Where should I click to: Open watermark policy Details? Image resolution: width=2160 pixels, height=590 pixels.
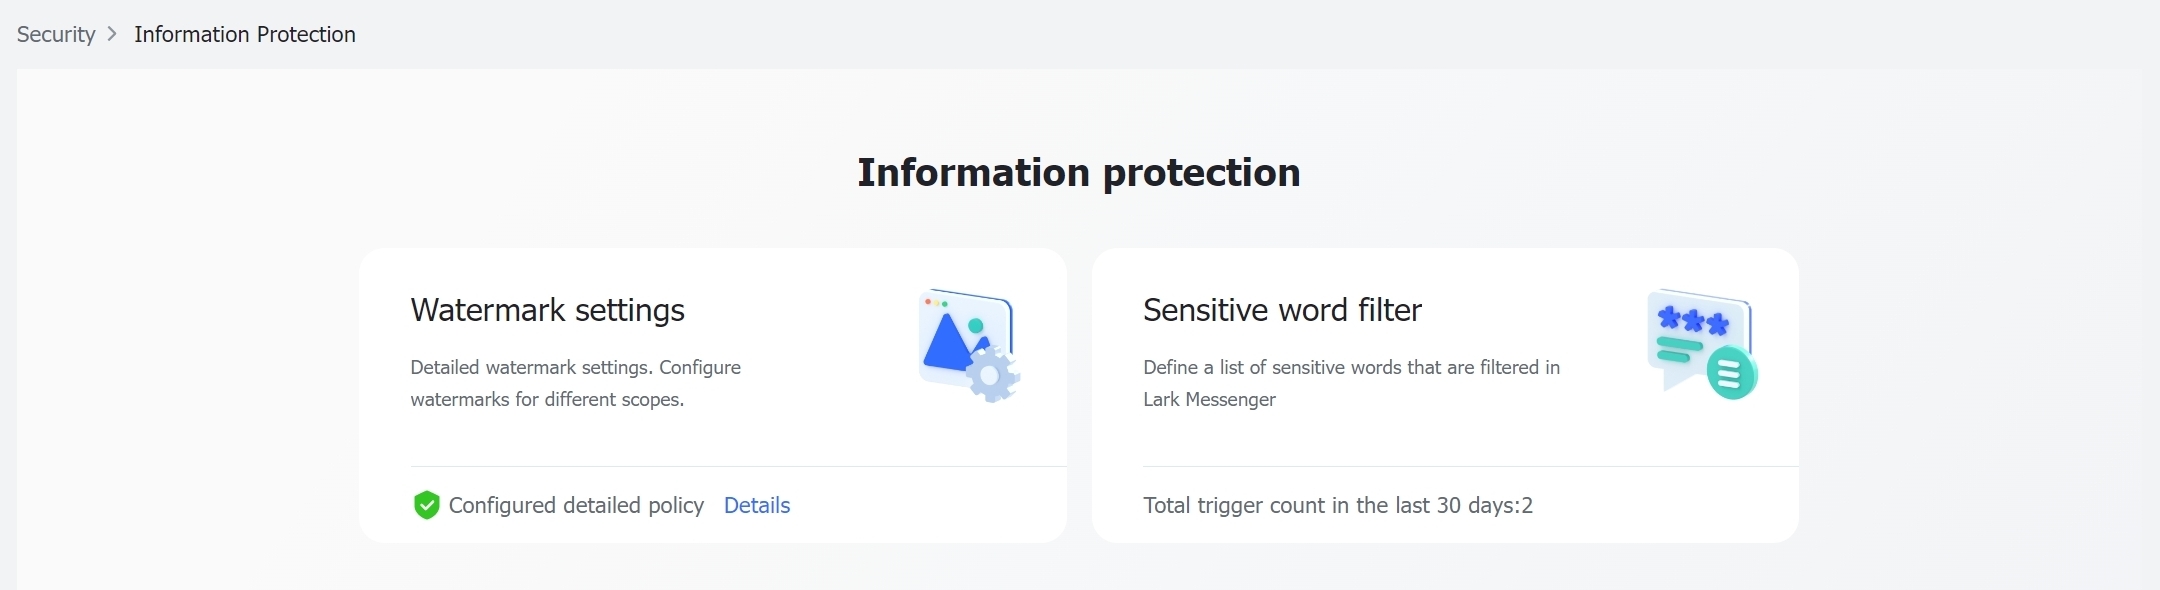[757, 506]
